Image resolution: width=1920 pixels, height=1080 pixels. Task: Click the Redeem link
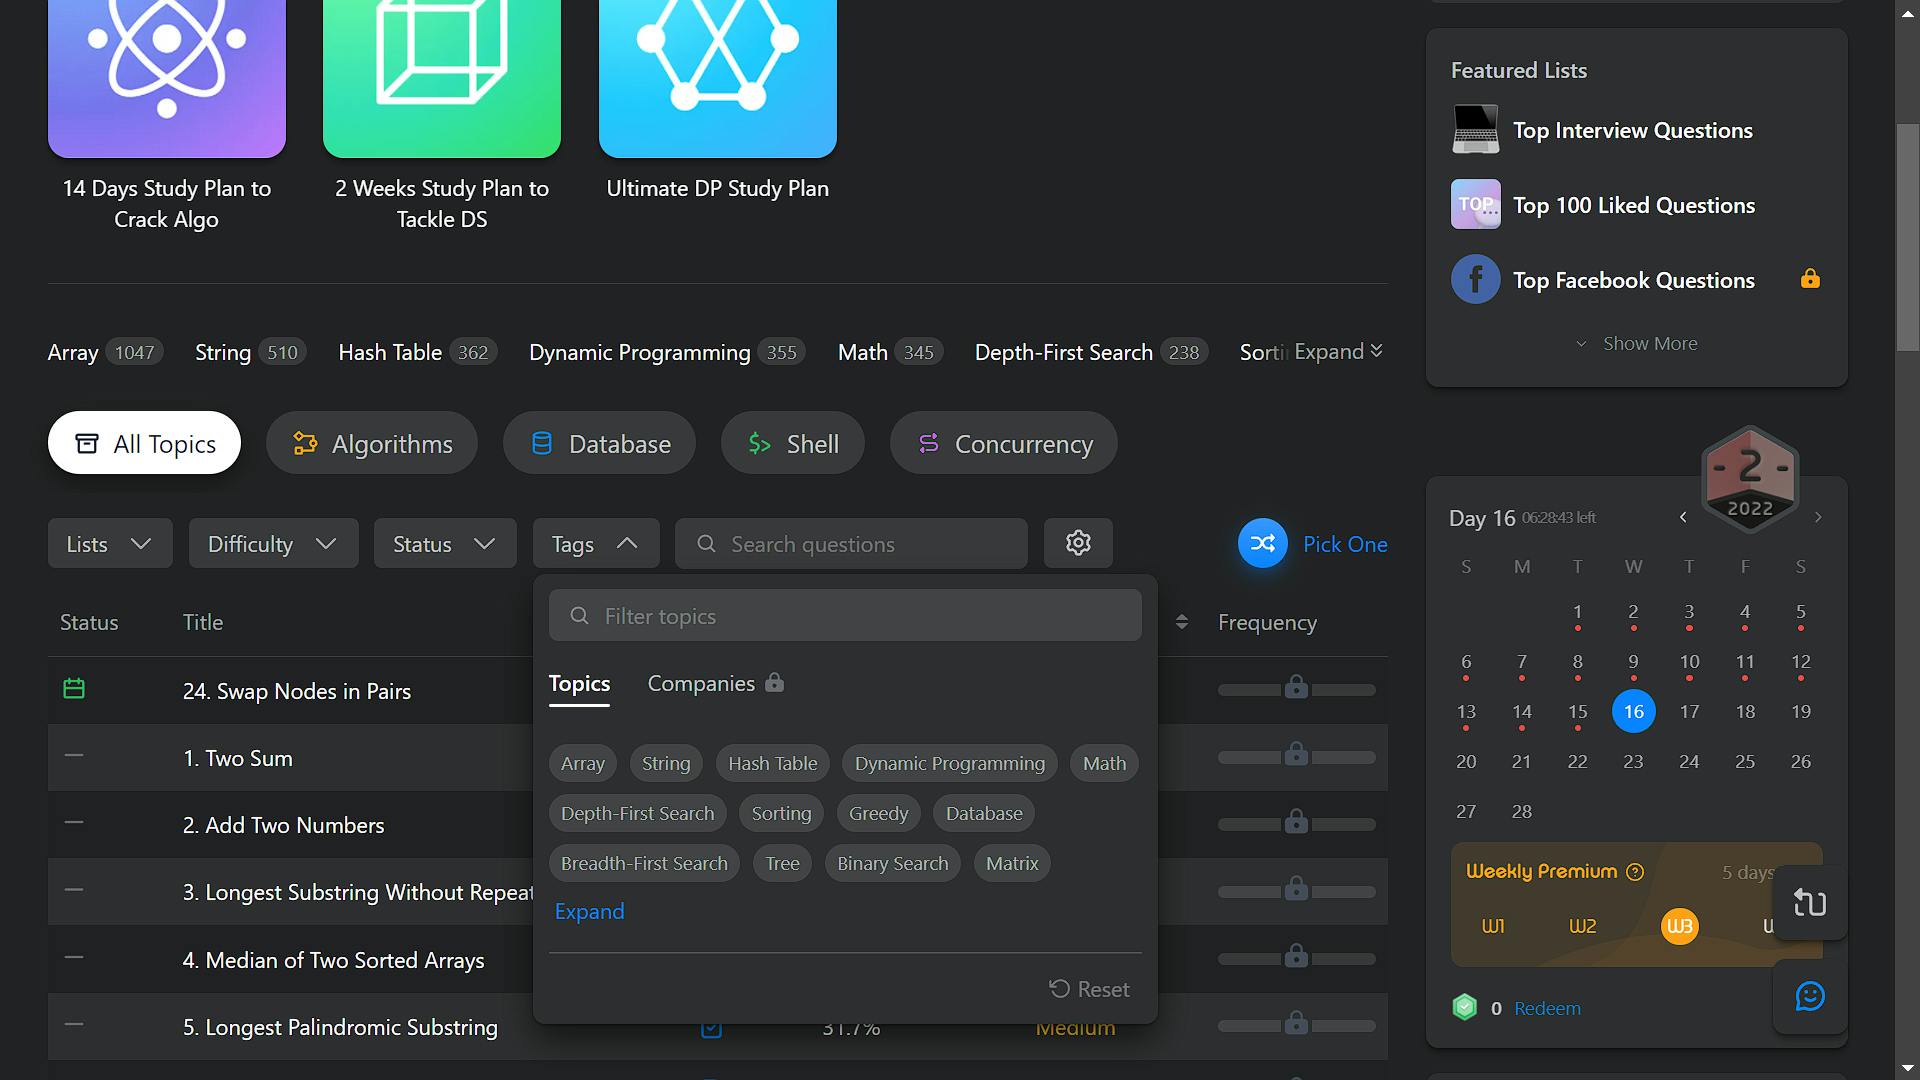tap(1547, 1008)
